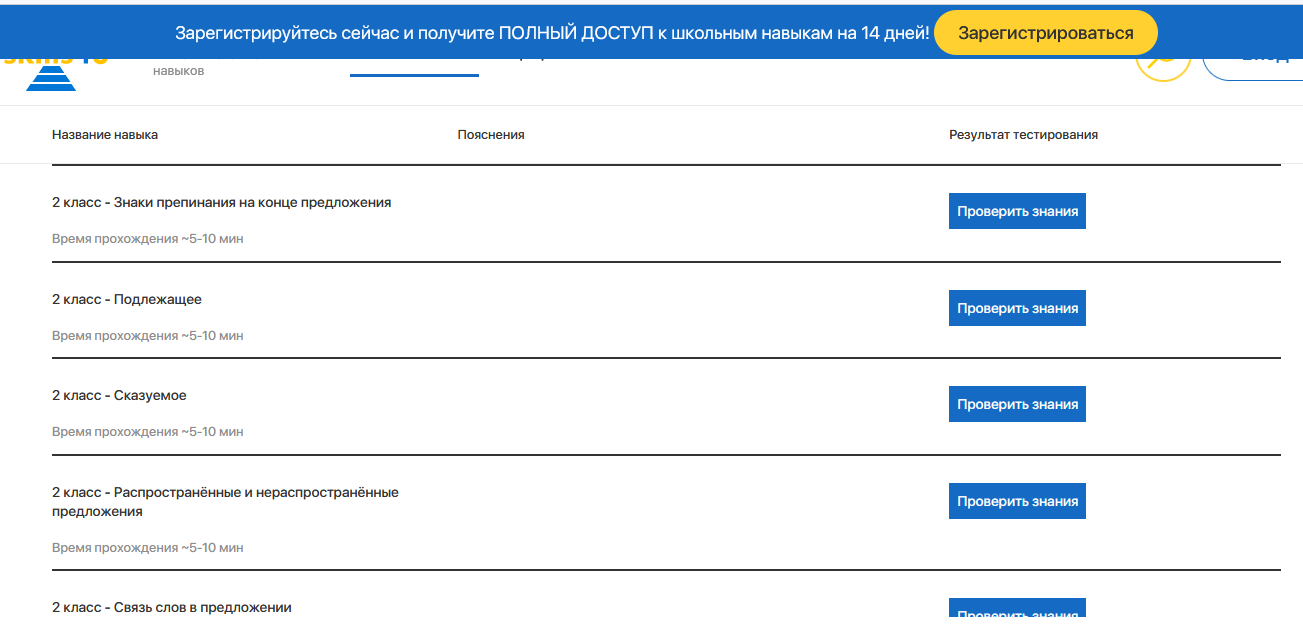Screen dimensions: 1303x629
Task: Click 'Время прохождения ~5-10 мин' under Знаки препинания
Action: point(148,239)
